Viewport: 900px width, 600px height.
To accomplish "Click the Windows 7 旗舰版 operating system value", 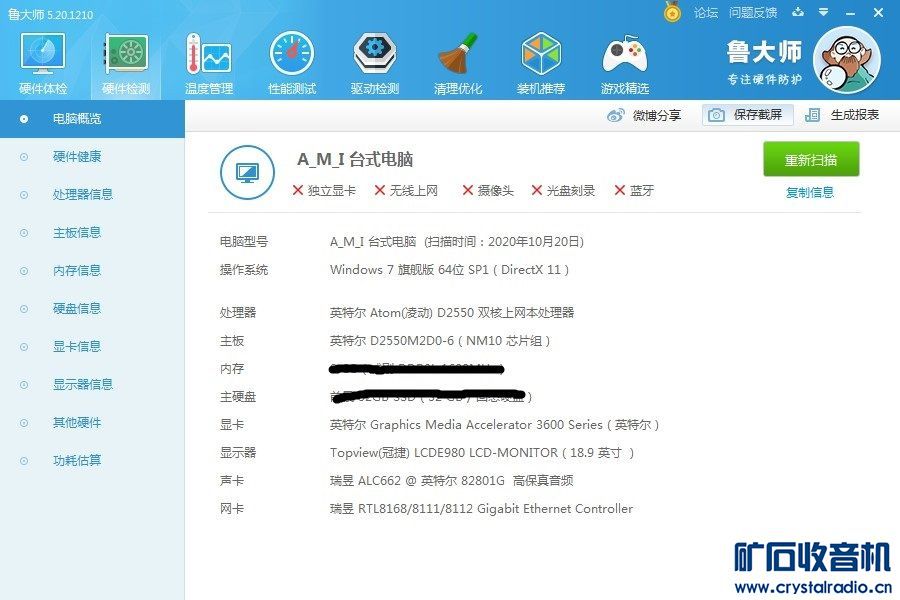I will click(449, 270).
